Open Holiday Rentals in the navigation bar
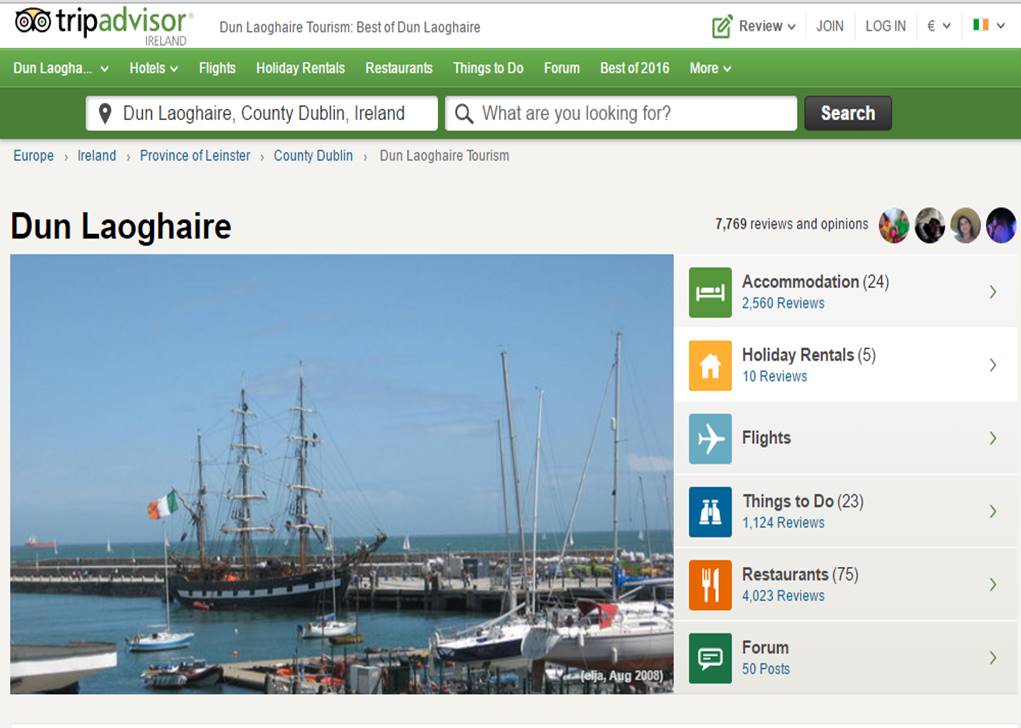Image resolution: width=1021 pixels, height=728 pixels. 300,68
